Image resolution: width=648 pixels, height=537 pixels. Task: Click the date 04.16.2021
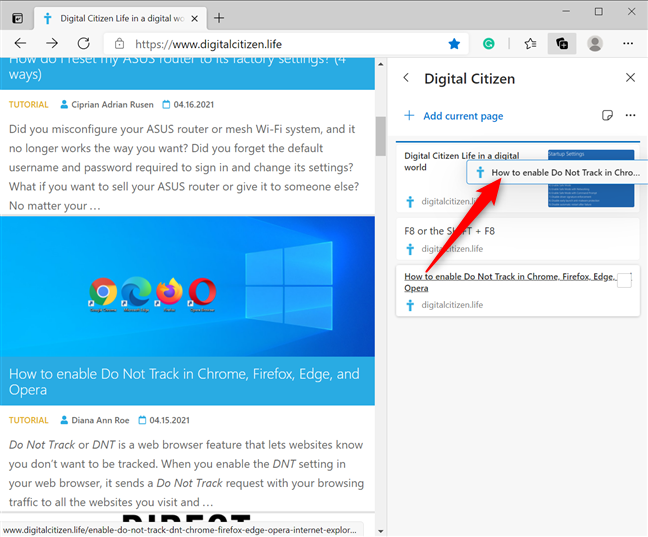point(193,105)
